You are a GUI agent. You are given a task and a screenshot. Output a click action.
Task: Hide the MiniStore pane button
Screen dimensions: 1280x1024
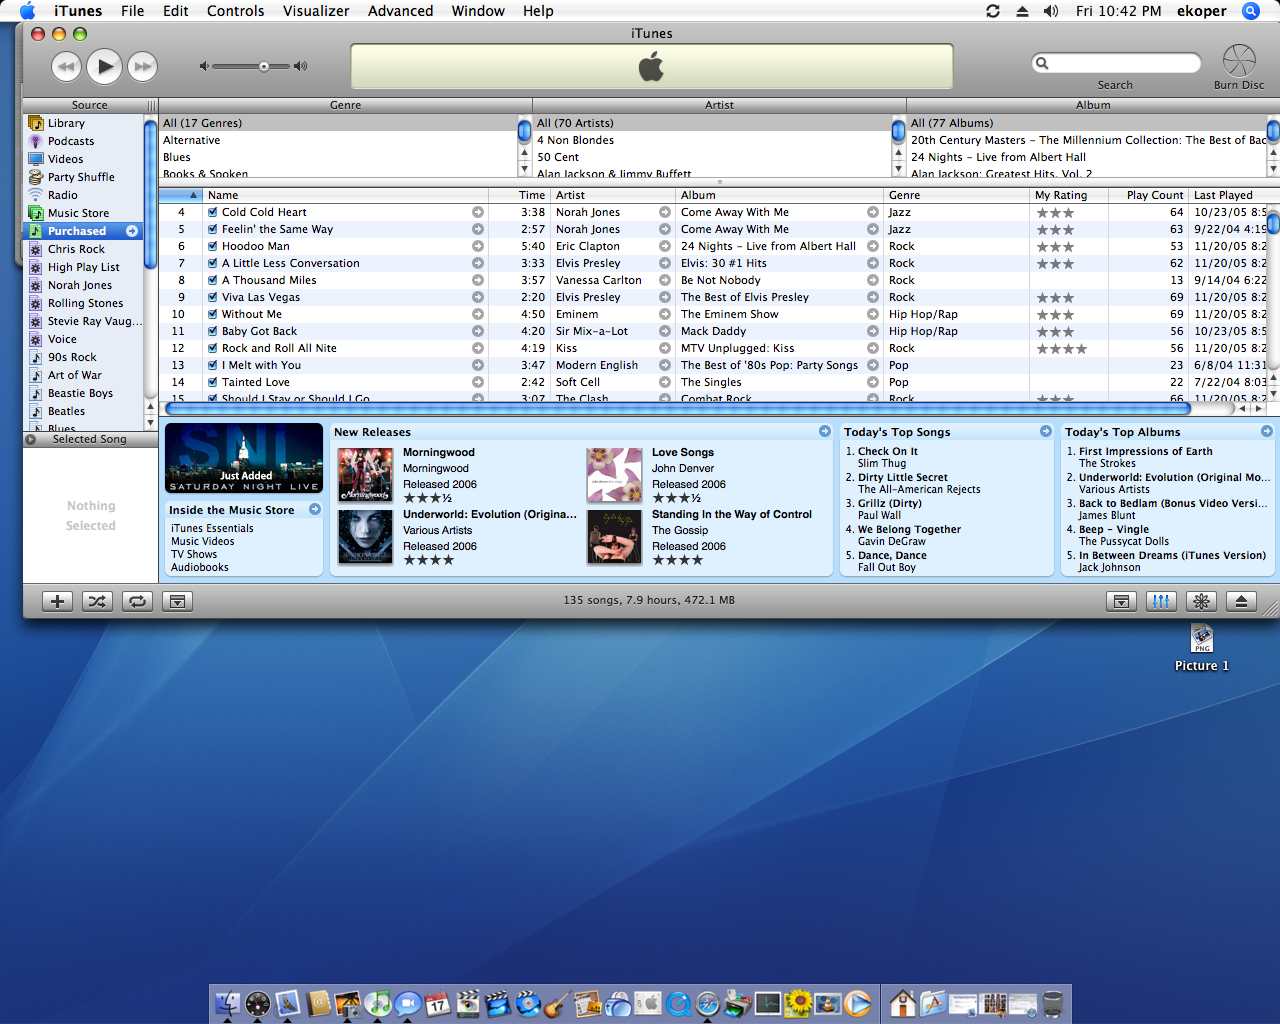coord(1121,601)
